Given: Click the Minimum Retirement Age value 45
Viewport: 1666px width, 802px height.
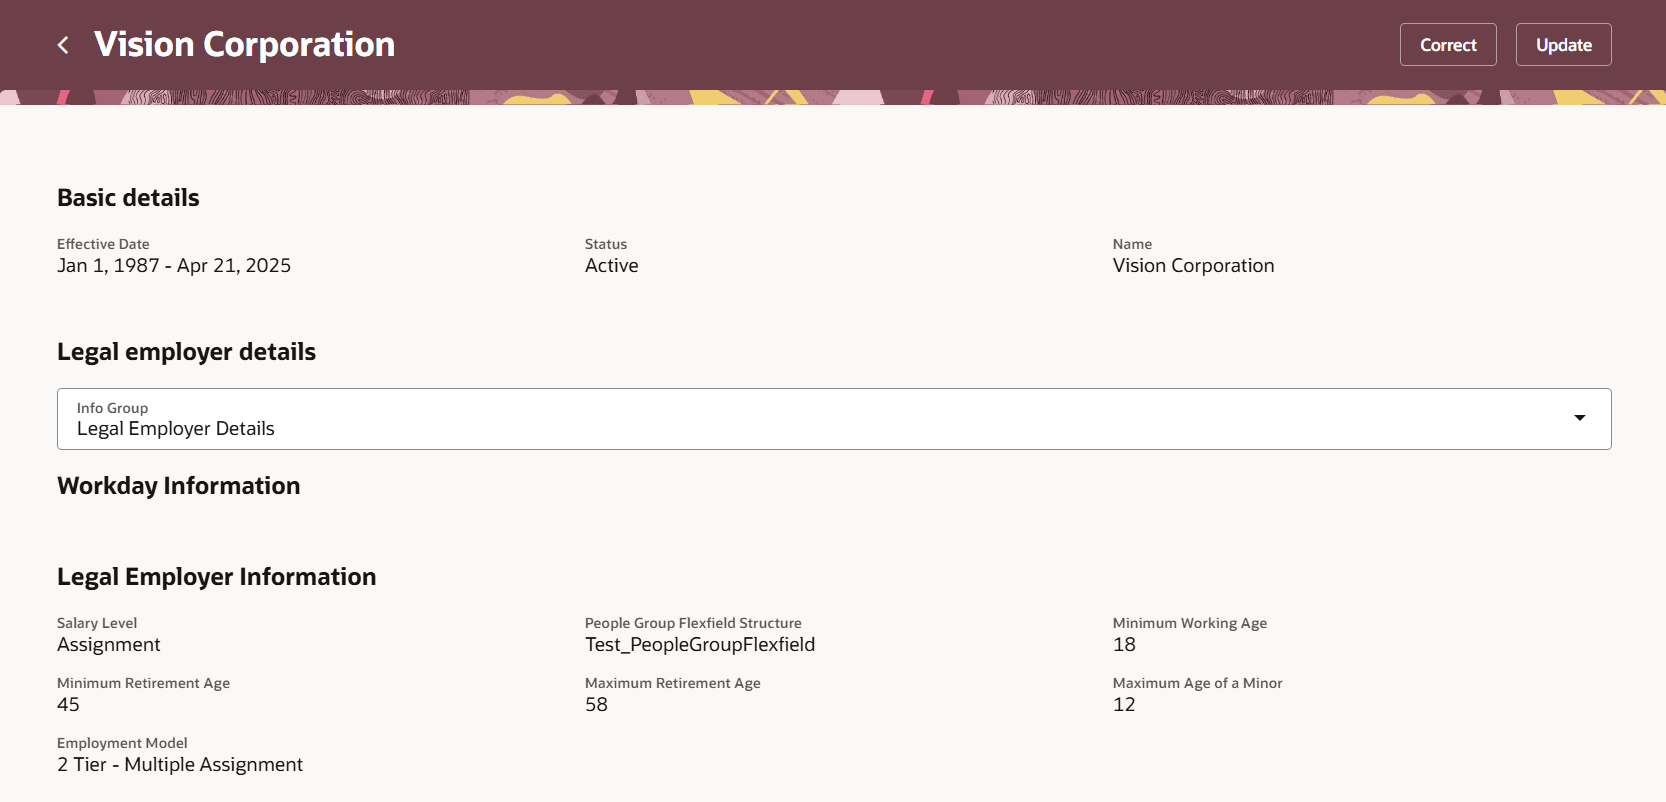Looking at the screenshot, I should (68, 705).
